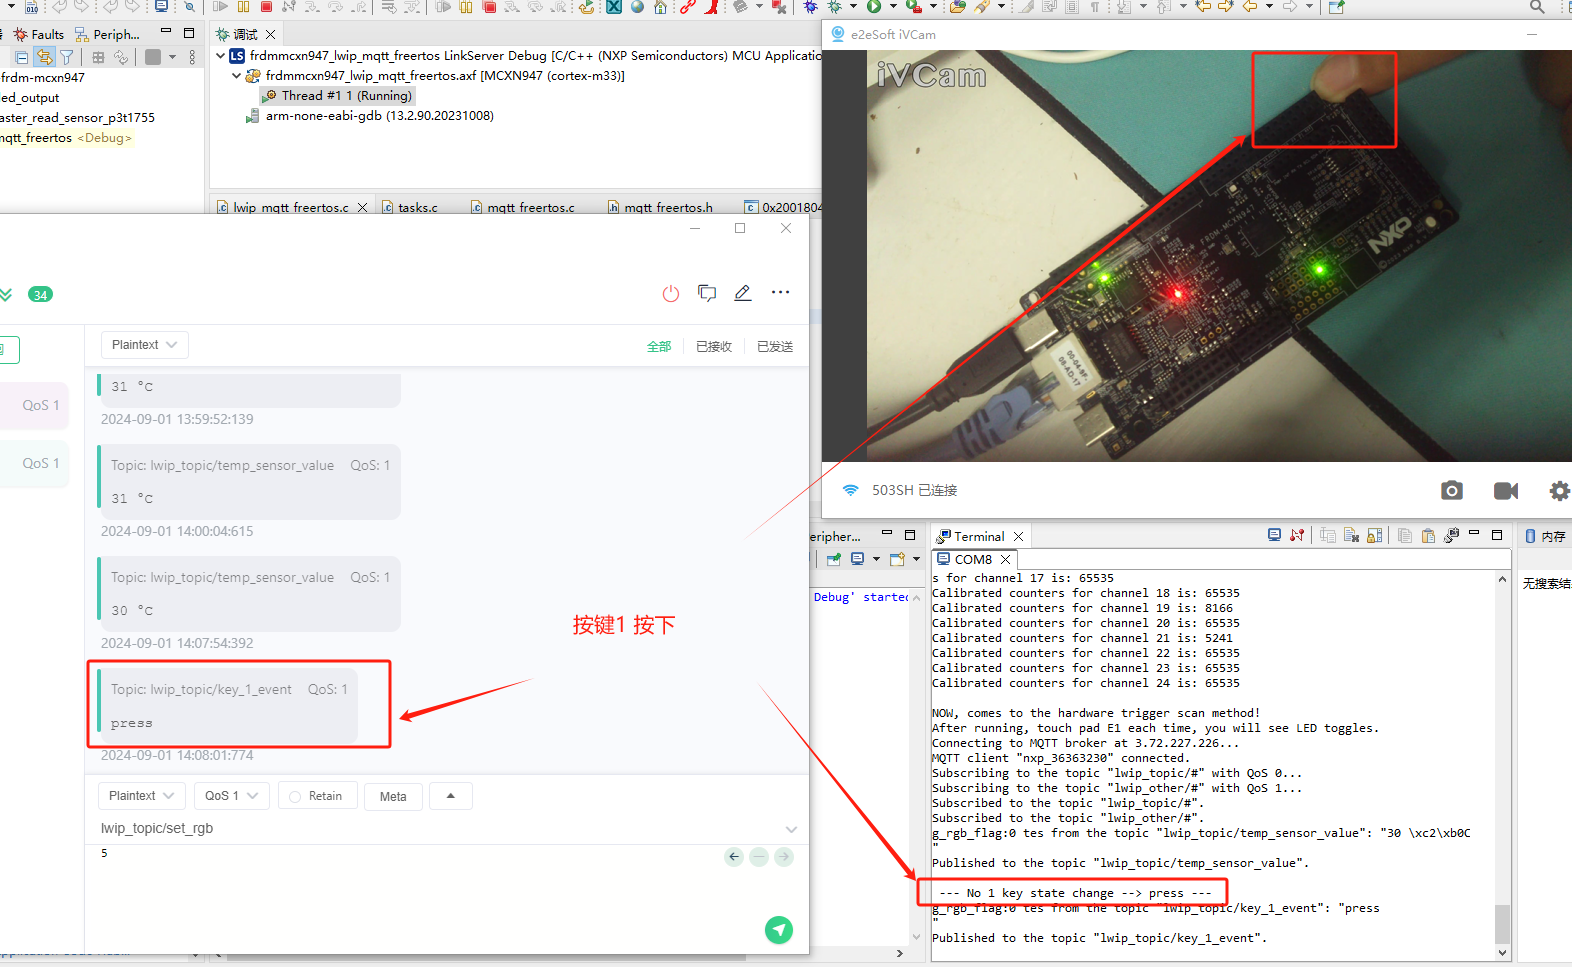Open the tasks.c editor tab
Image resolution: width=1572 pixels, height=967 pixels.
pos(410,207)
